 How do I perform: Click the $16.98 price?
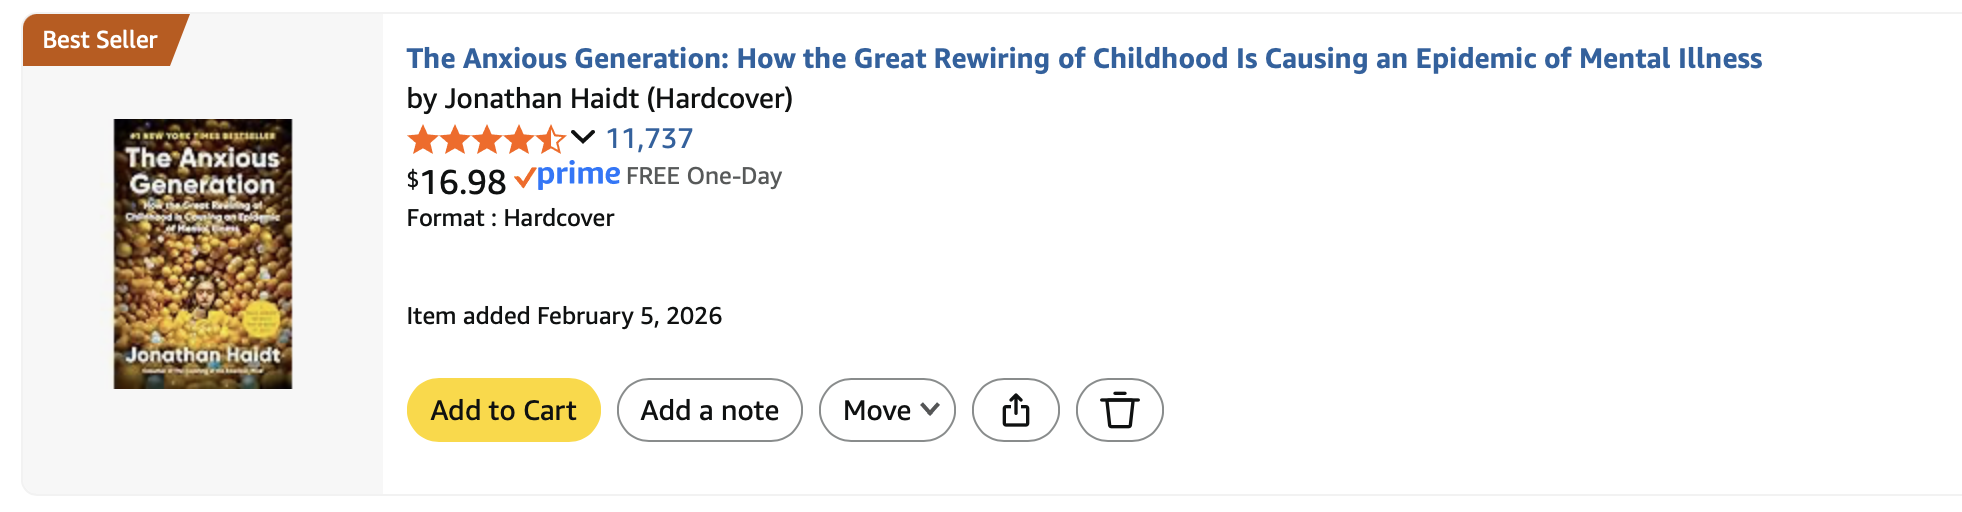click(457, 181)
